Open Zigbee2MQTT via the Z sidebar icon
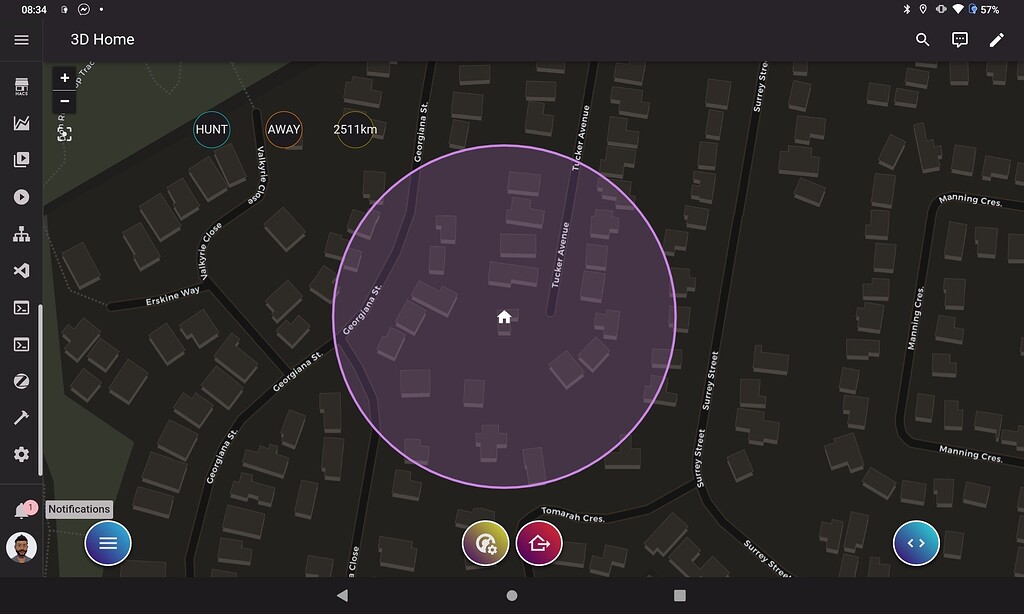The width and height of the screenshot is (1024, 614). [20, 381]
